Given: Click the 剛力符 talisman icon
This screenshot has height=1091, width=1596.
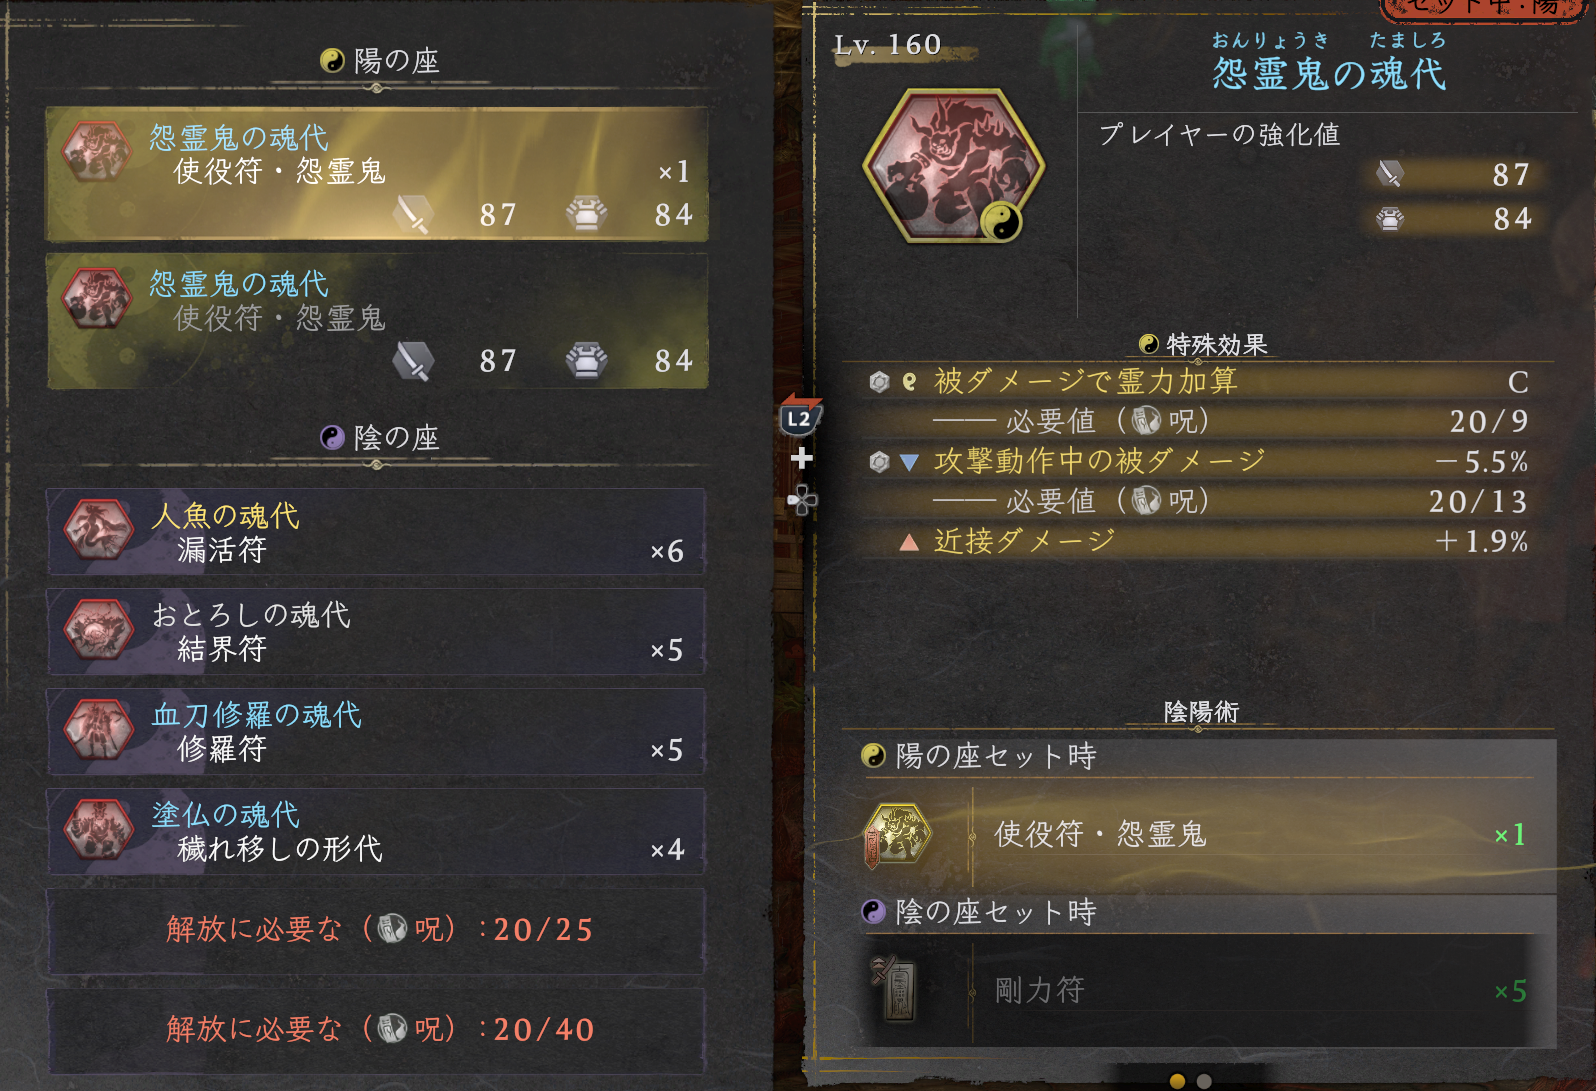Looking at the screenshot, I should click(895, 990).
